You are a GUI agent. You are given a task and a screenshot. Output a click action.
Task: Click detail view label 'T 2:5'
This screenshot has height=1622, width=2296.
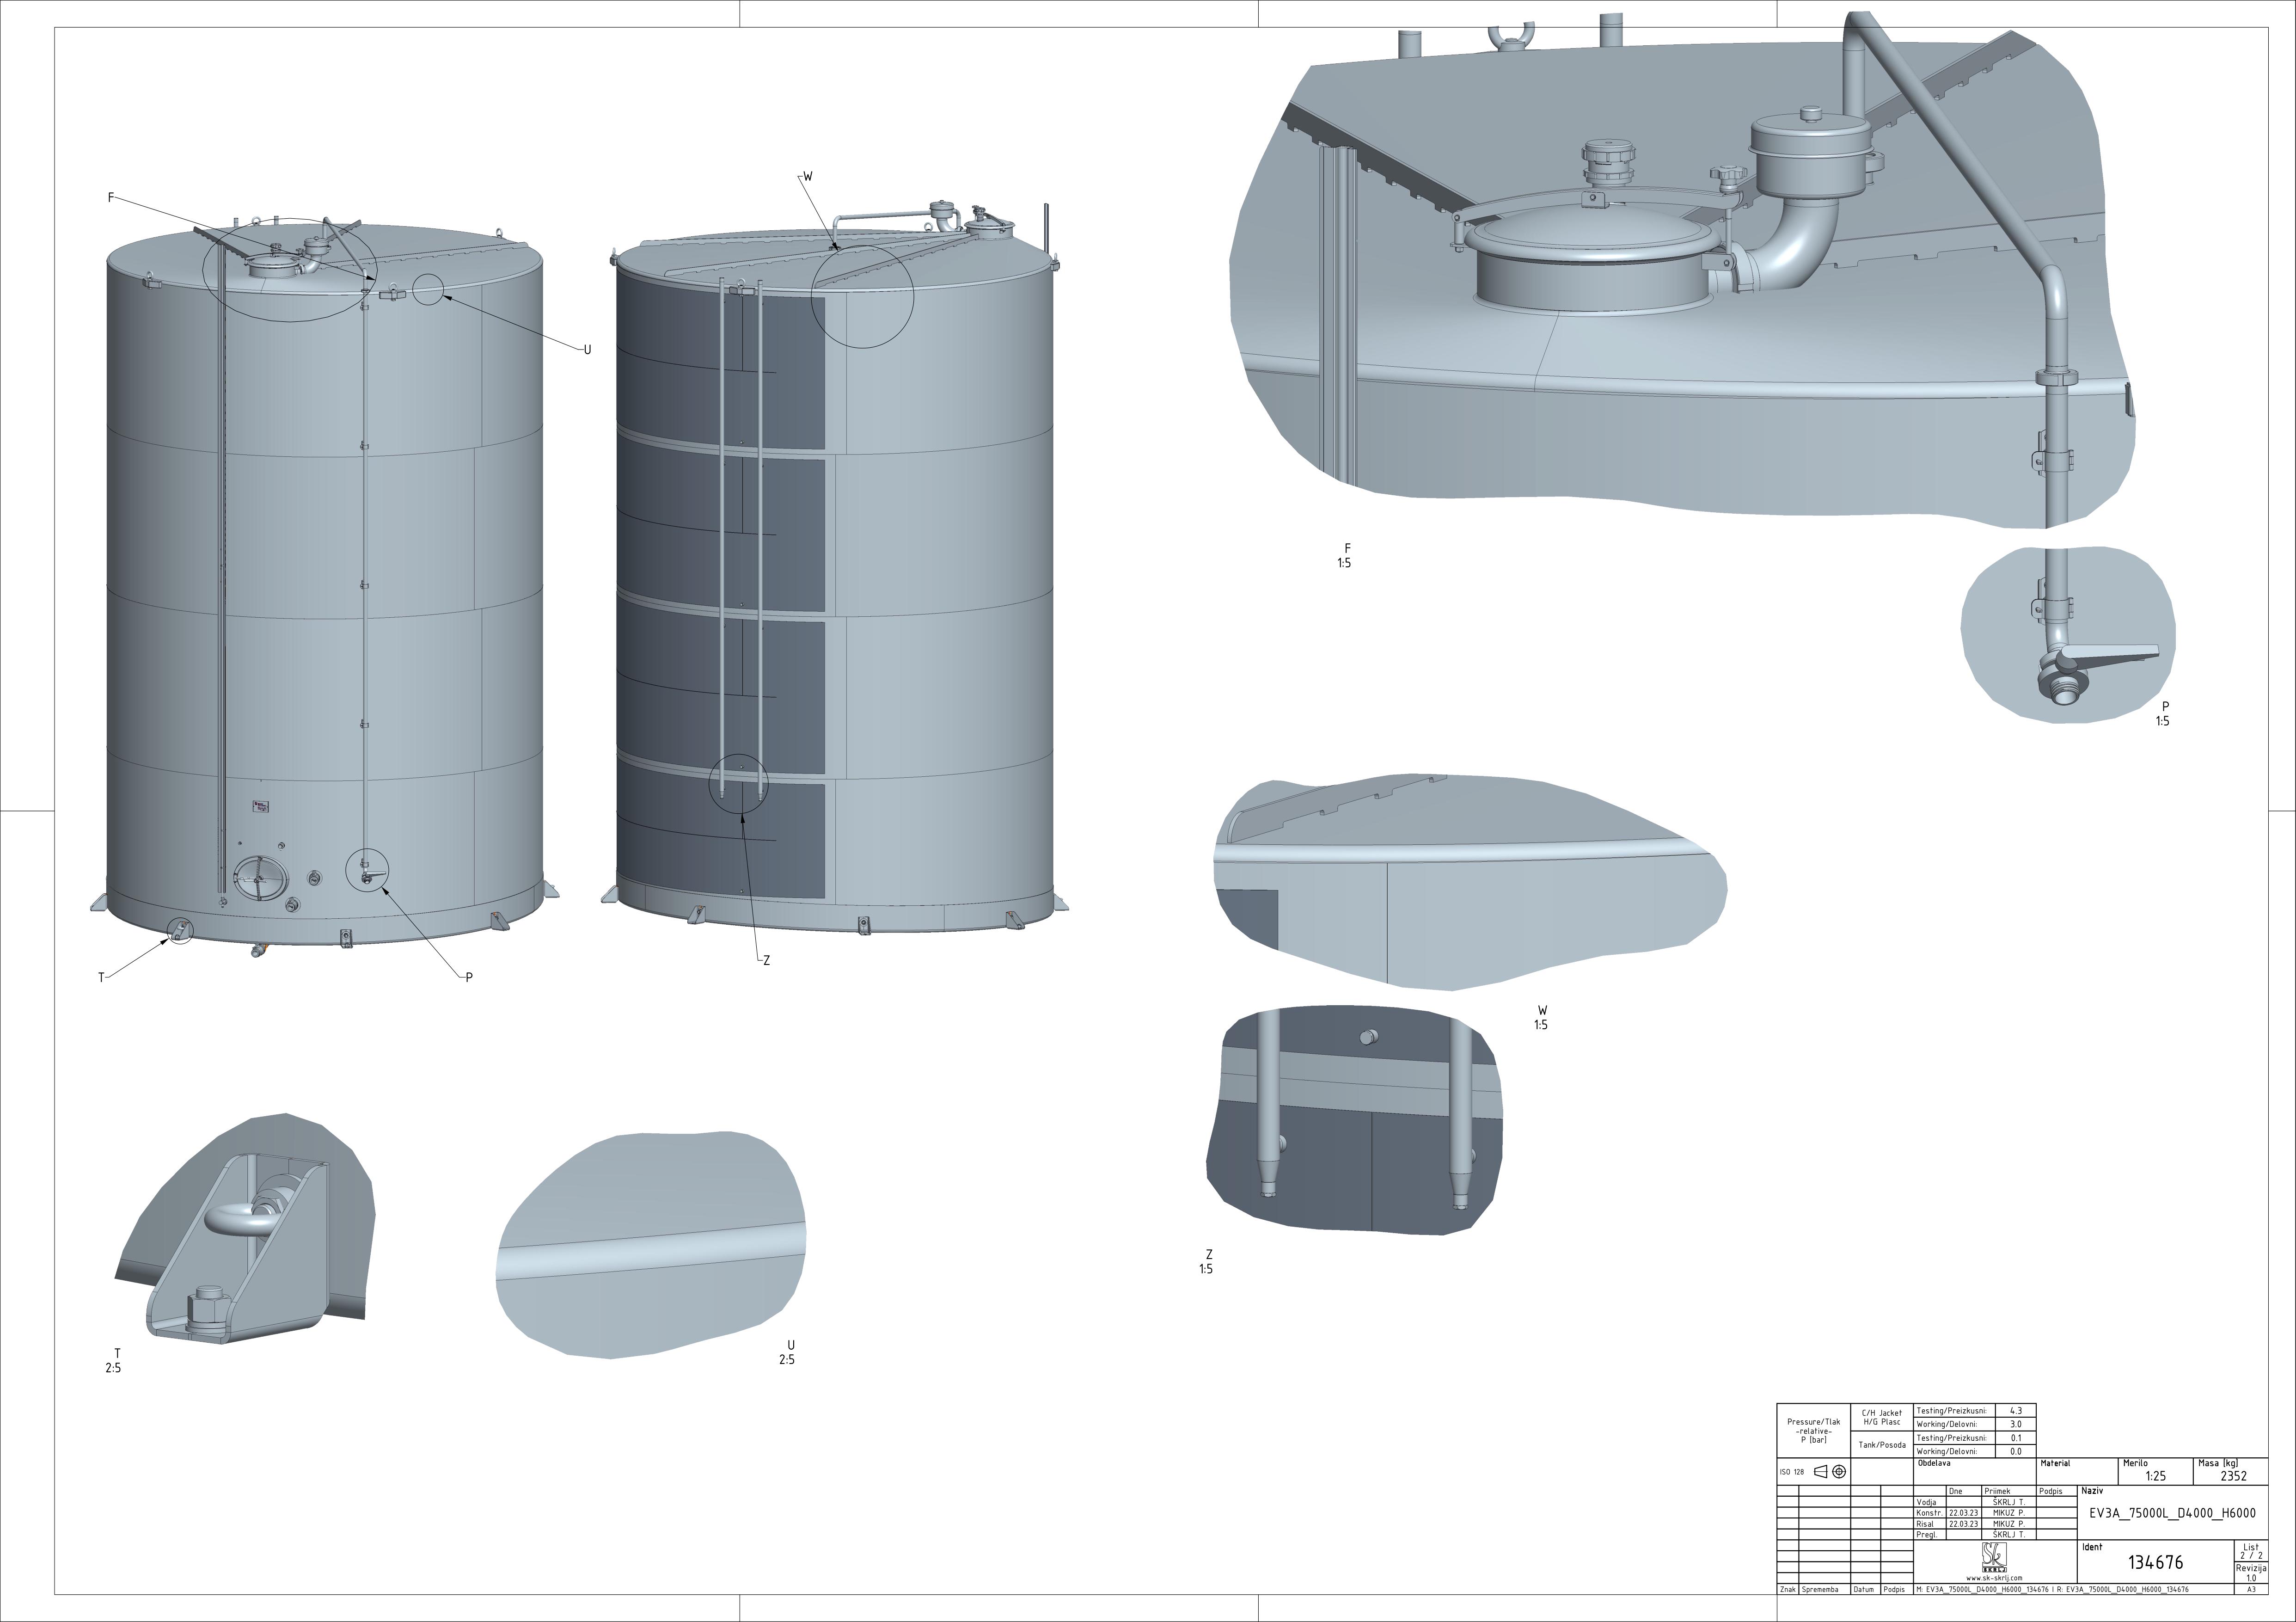click(114, 1361)
